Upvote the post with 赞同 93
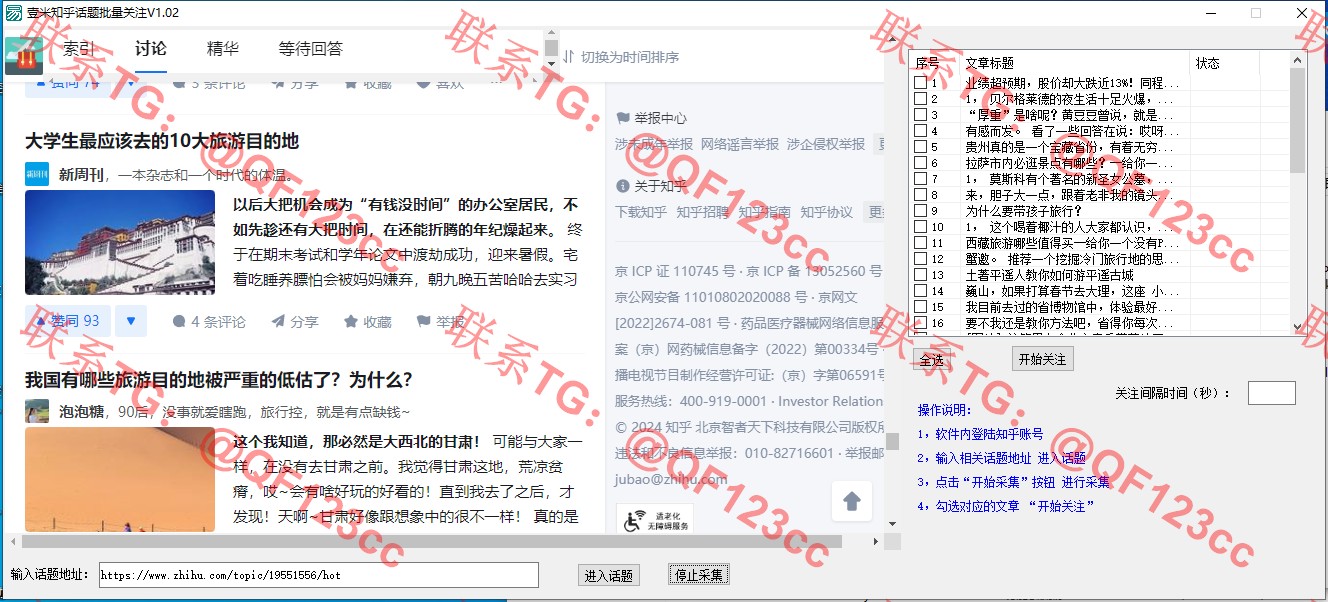This screenshot has width=1328, height=602. pos(68,321)
